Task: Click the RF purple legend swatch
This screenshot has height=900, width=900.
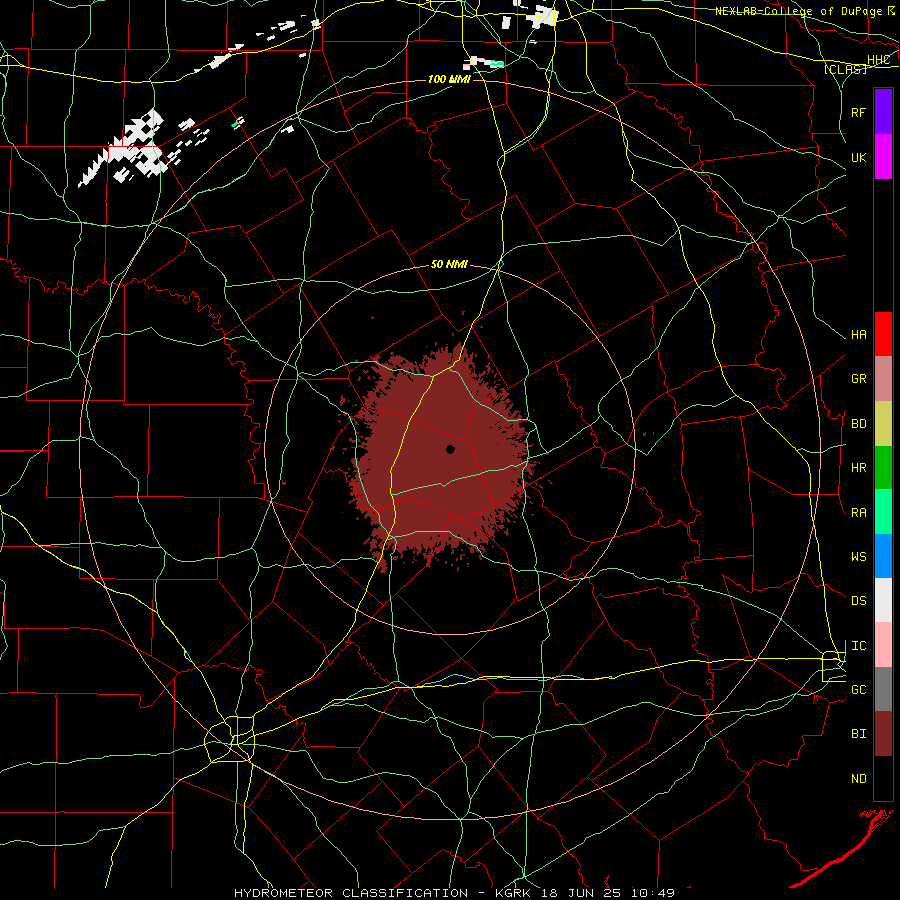Action: (x=883, y=112)
